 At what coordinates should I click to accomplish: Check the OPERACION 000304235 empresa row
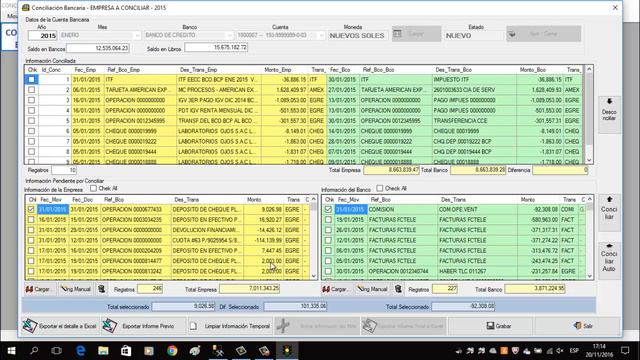click(x=31, y=219)
